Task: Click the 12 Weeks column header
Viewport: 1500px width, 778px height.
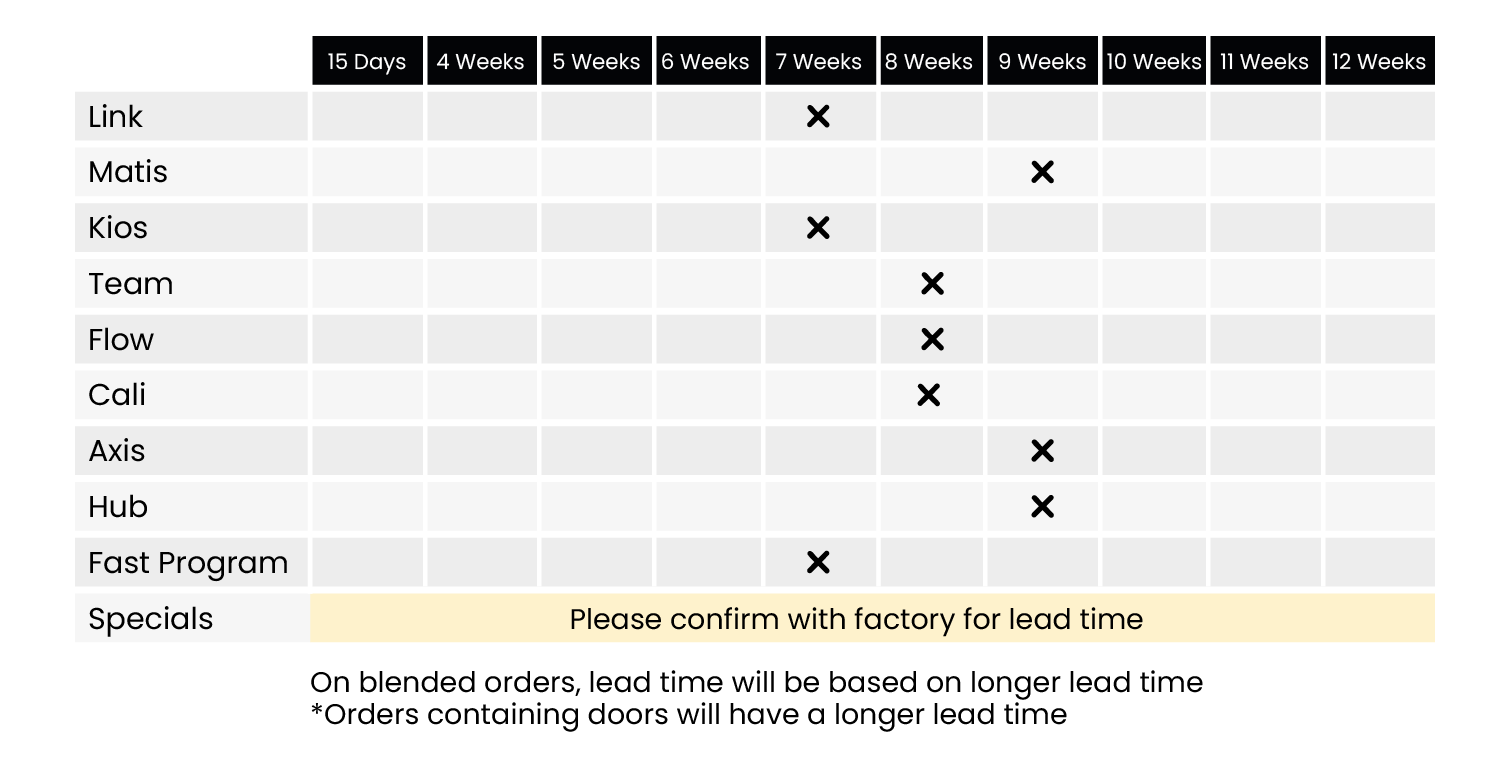Action: [x=1379, y=62]
